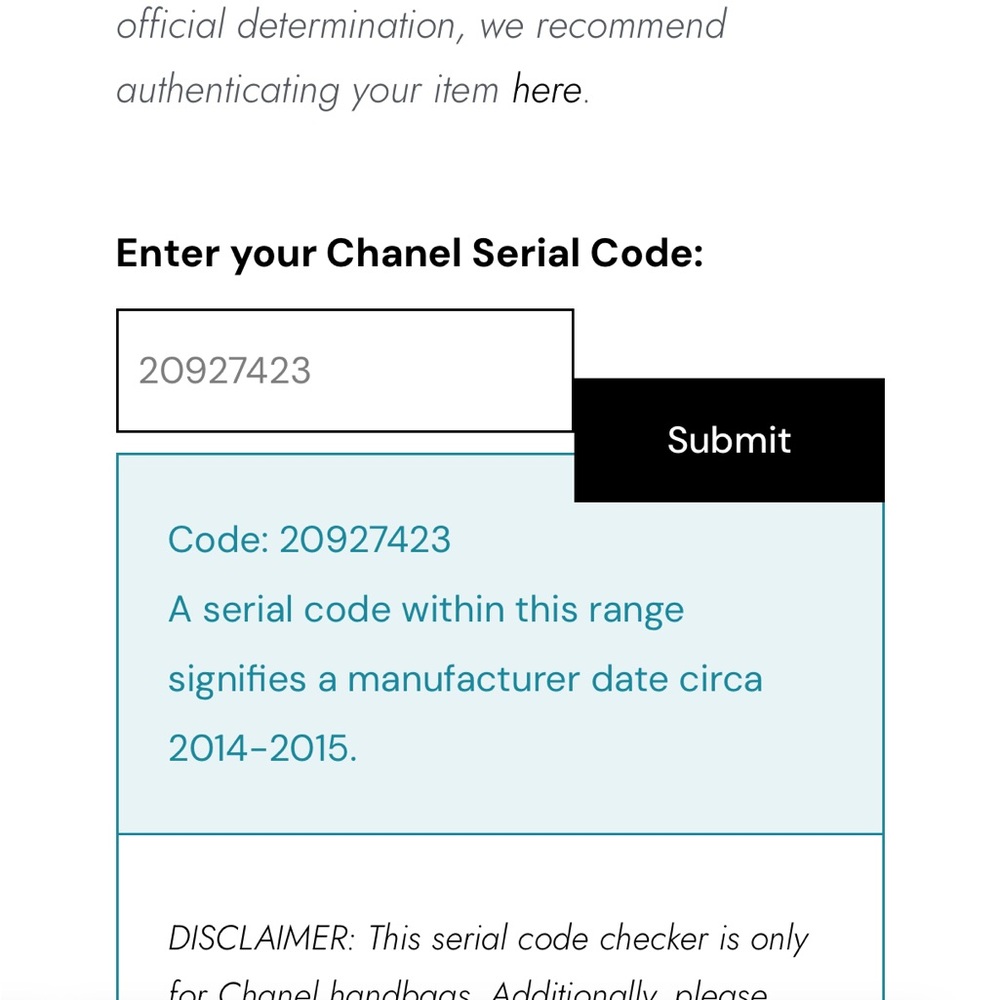This screenshot has width=1000, height=1000.
Task: Click the "2014-2015." date text
Action: point(262,748)
